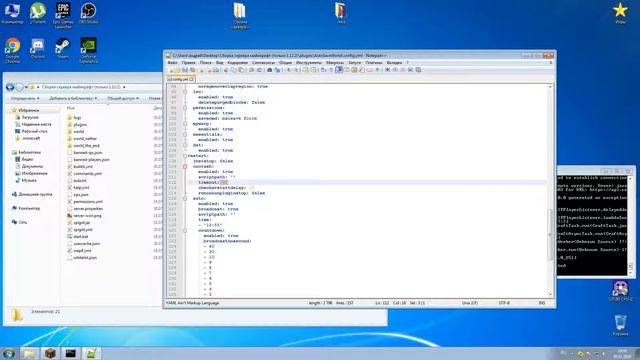Open the Синтаксисы menu

pyautogui.click(x=263, y=63)
